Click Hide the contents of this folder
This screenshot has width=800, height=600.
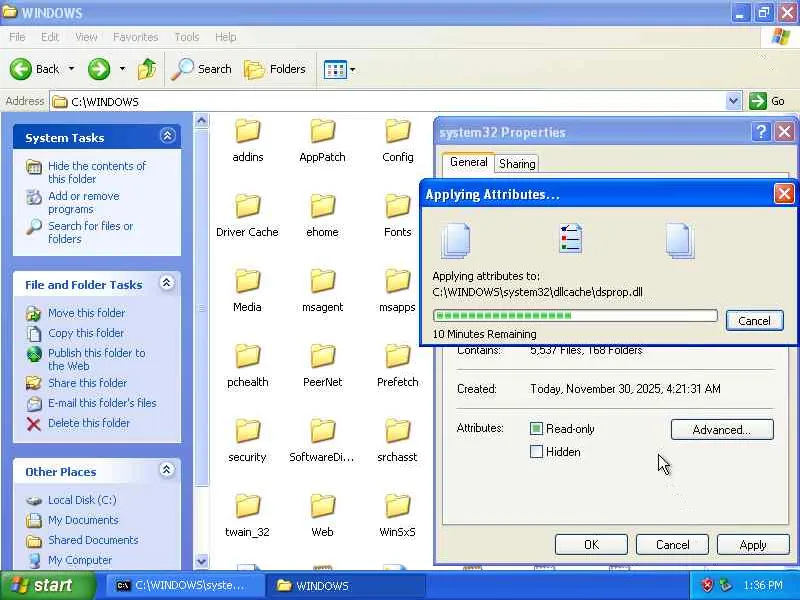coord(96,172)
